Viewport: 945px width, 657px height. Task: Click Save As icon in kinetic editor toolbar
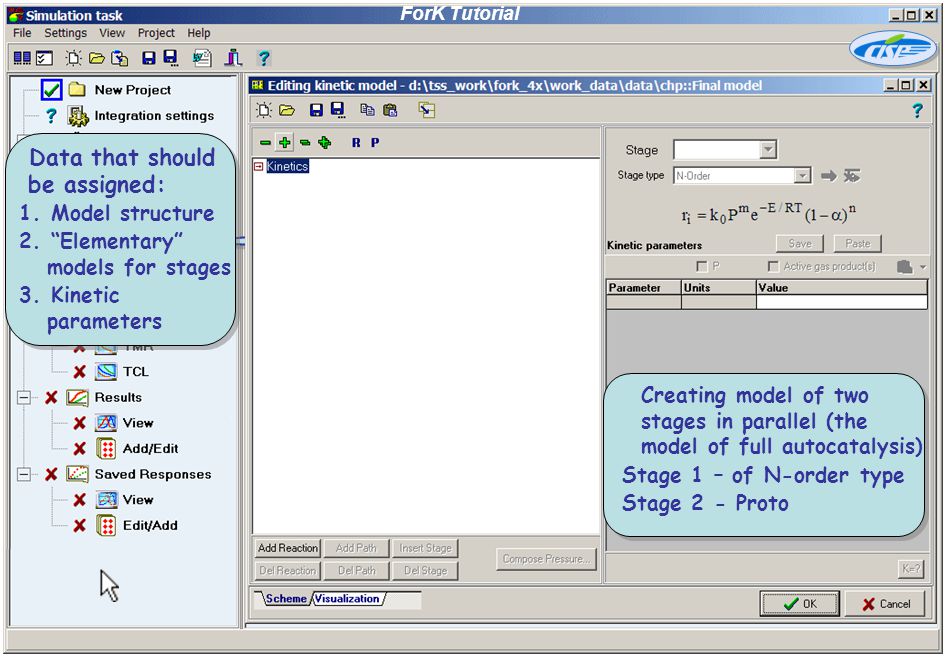tap(338, 110)
